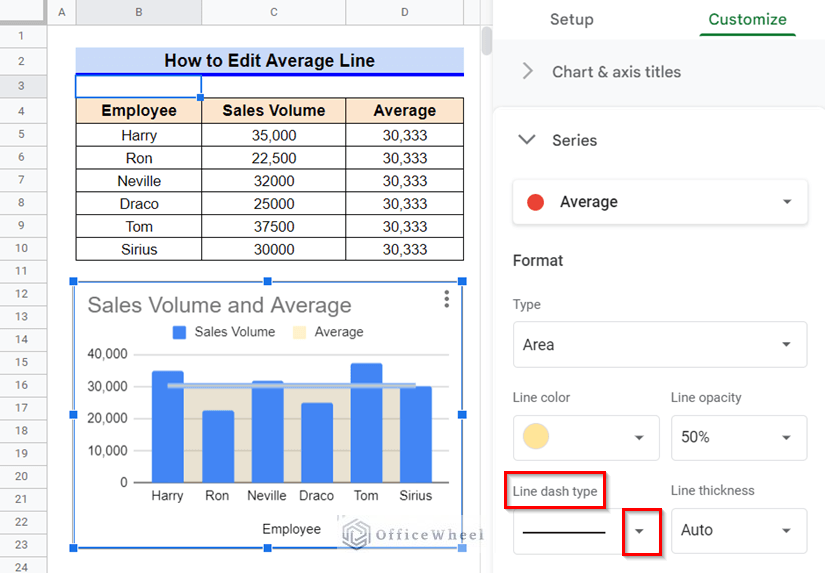Click the chart title Sales Volume and Average
The image size is (825, 573).
[x=219, y=305]
